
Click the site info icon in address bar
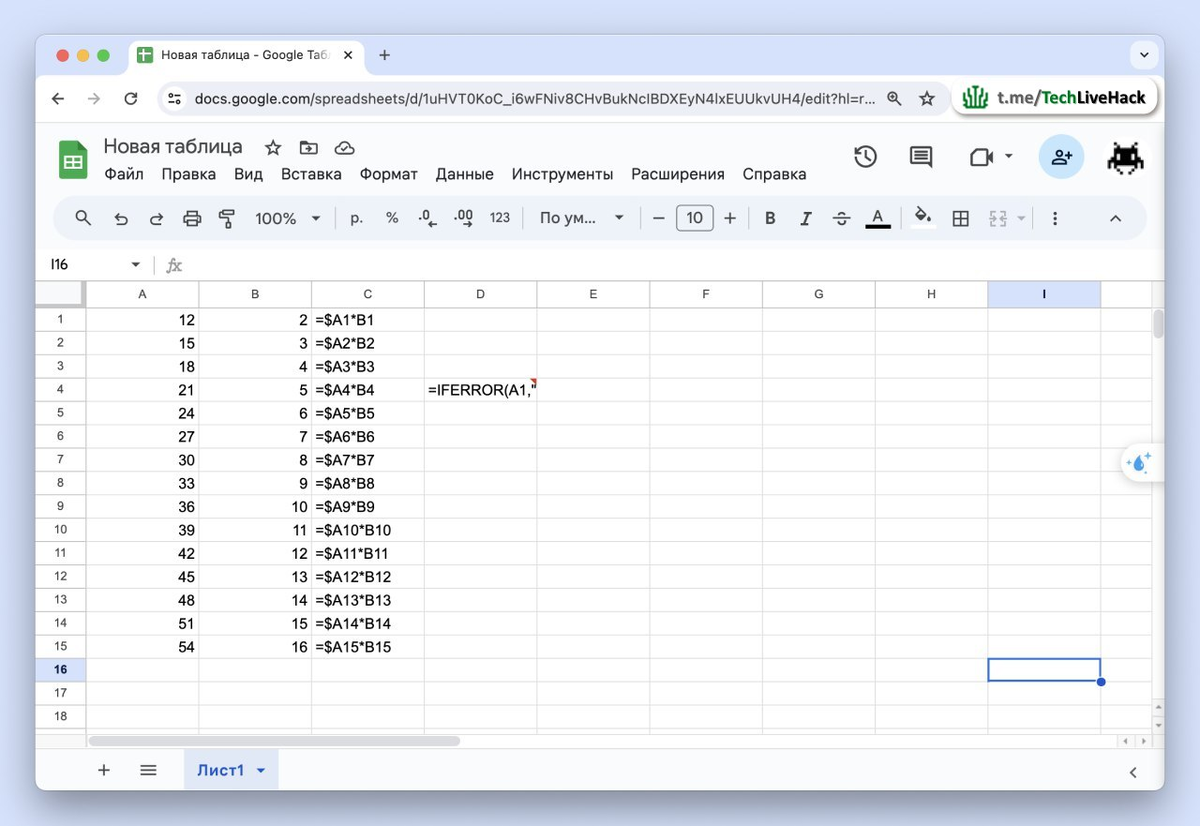[175, 98]
